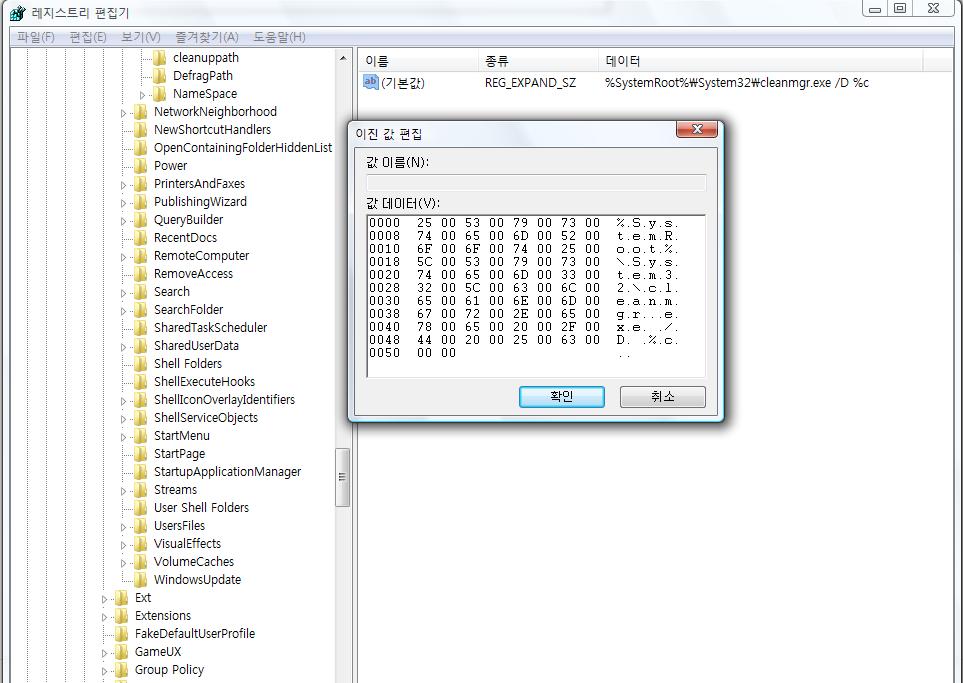Click the REG_EXPAND_SZ type cell

(x=530, y=82)
